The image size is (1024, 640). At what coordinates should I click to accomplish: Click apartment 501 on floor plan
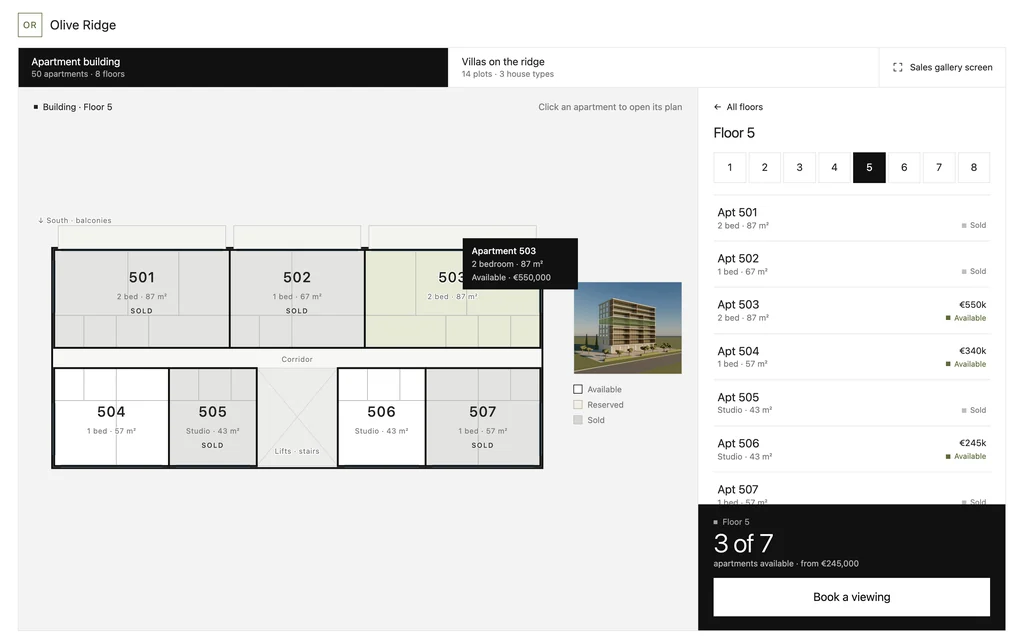point(142,298)
